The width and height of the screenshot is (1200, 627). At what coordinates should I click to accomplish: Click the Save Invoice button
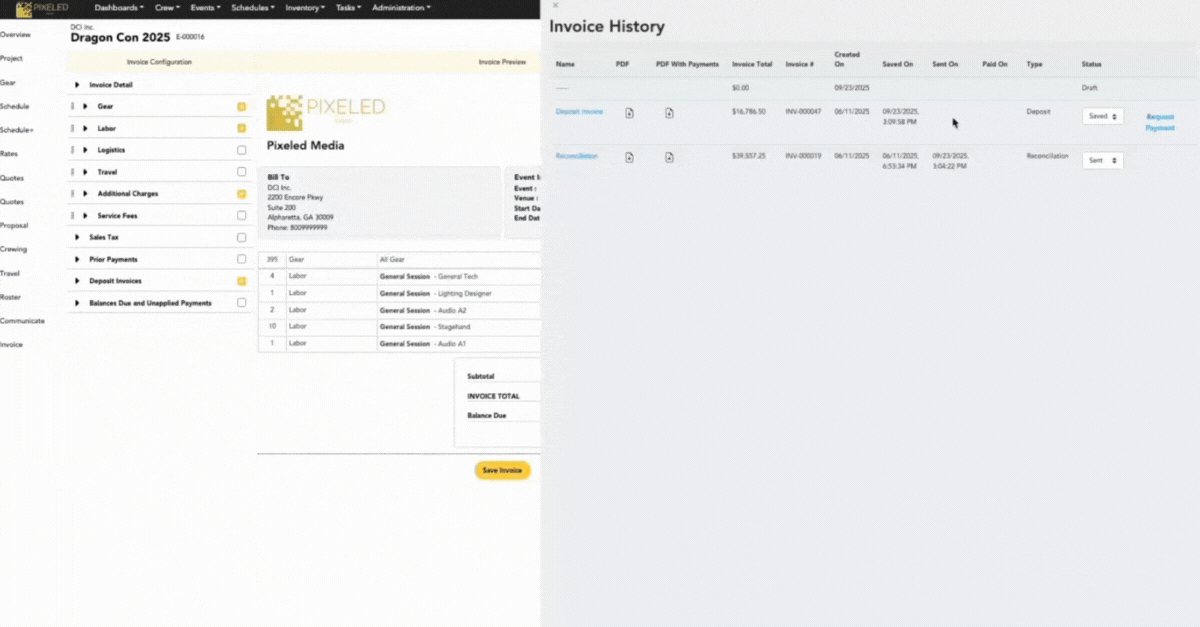tap(502, 470)
